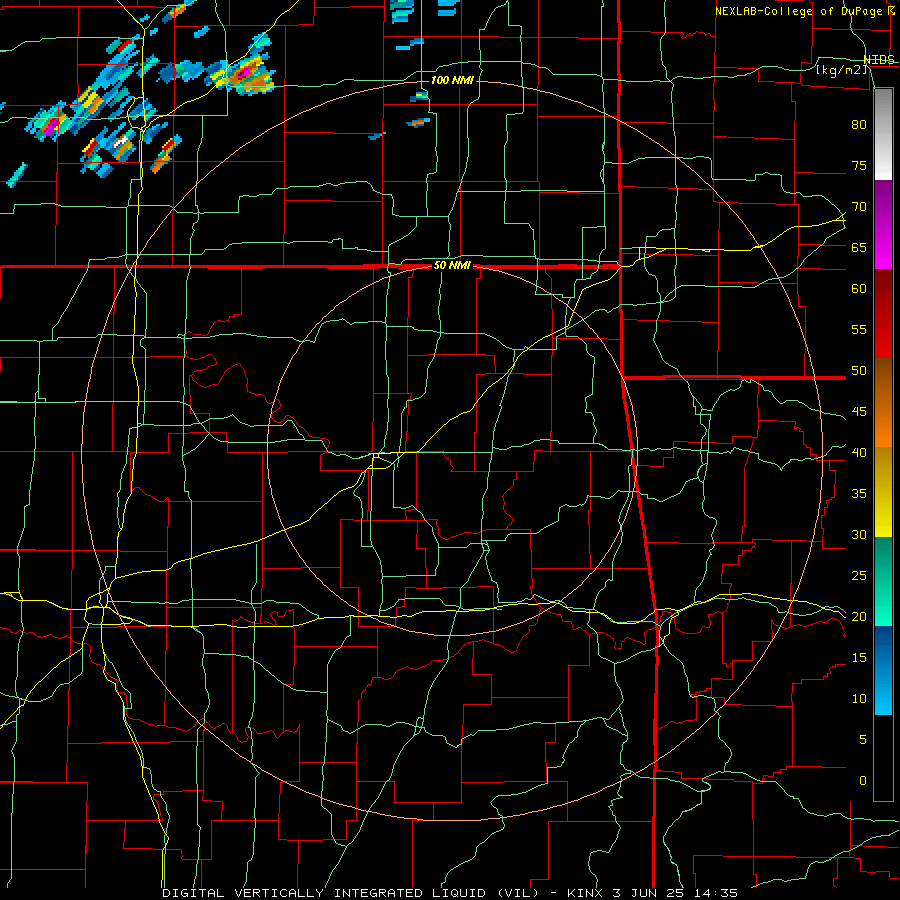The width and height of the screenshot is (900, 900).
Task: Click the 65 scale value
Action: (x=859, y=247)
